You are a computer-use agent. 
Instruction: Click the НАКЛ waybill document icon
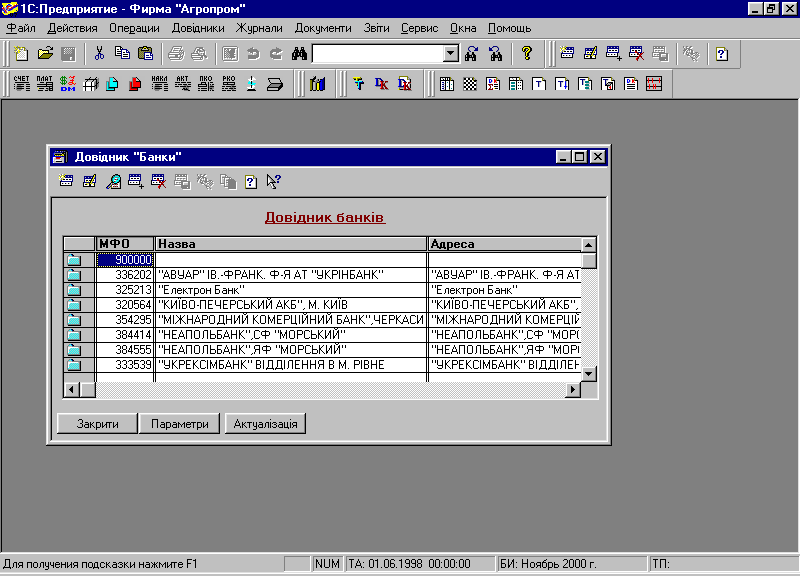point(159,84)
